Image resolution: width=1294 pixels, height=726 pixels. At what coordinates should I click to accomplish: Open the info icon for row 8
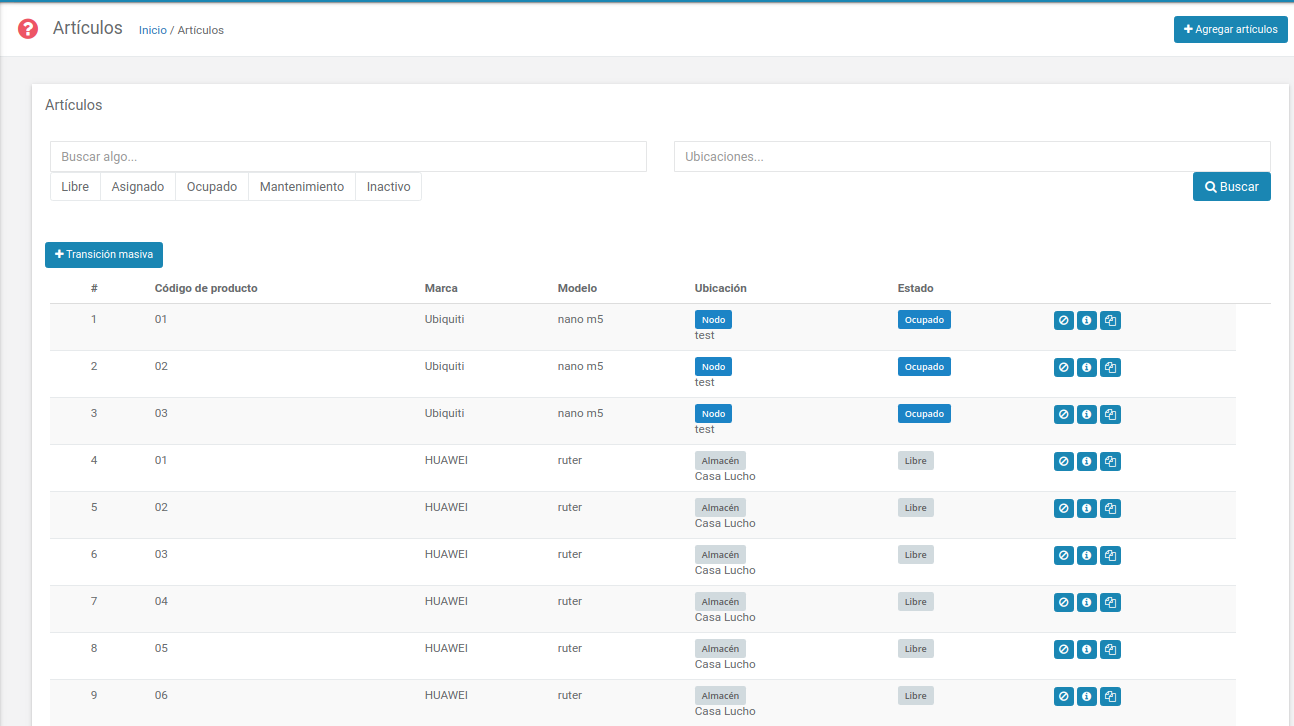tap(1087, 650)
